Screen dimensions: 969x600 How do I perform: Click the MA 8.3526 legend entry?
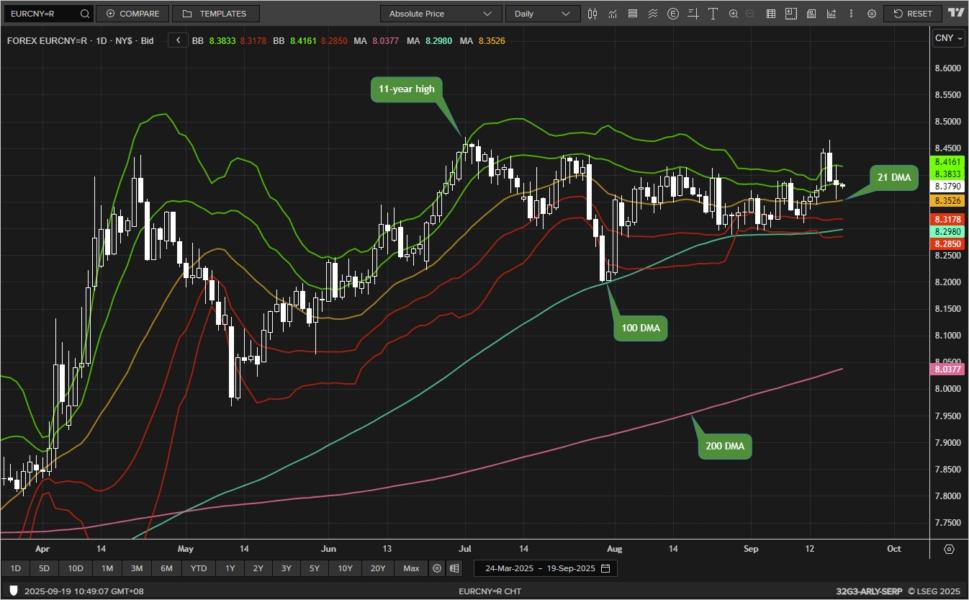point(483,41)
